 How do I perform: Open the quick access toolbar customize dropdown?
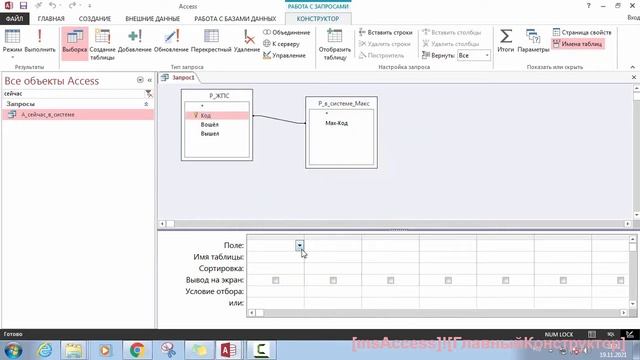pos(89,6)
